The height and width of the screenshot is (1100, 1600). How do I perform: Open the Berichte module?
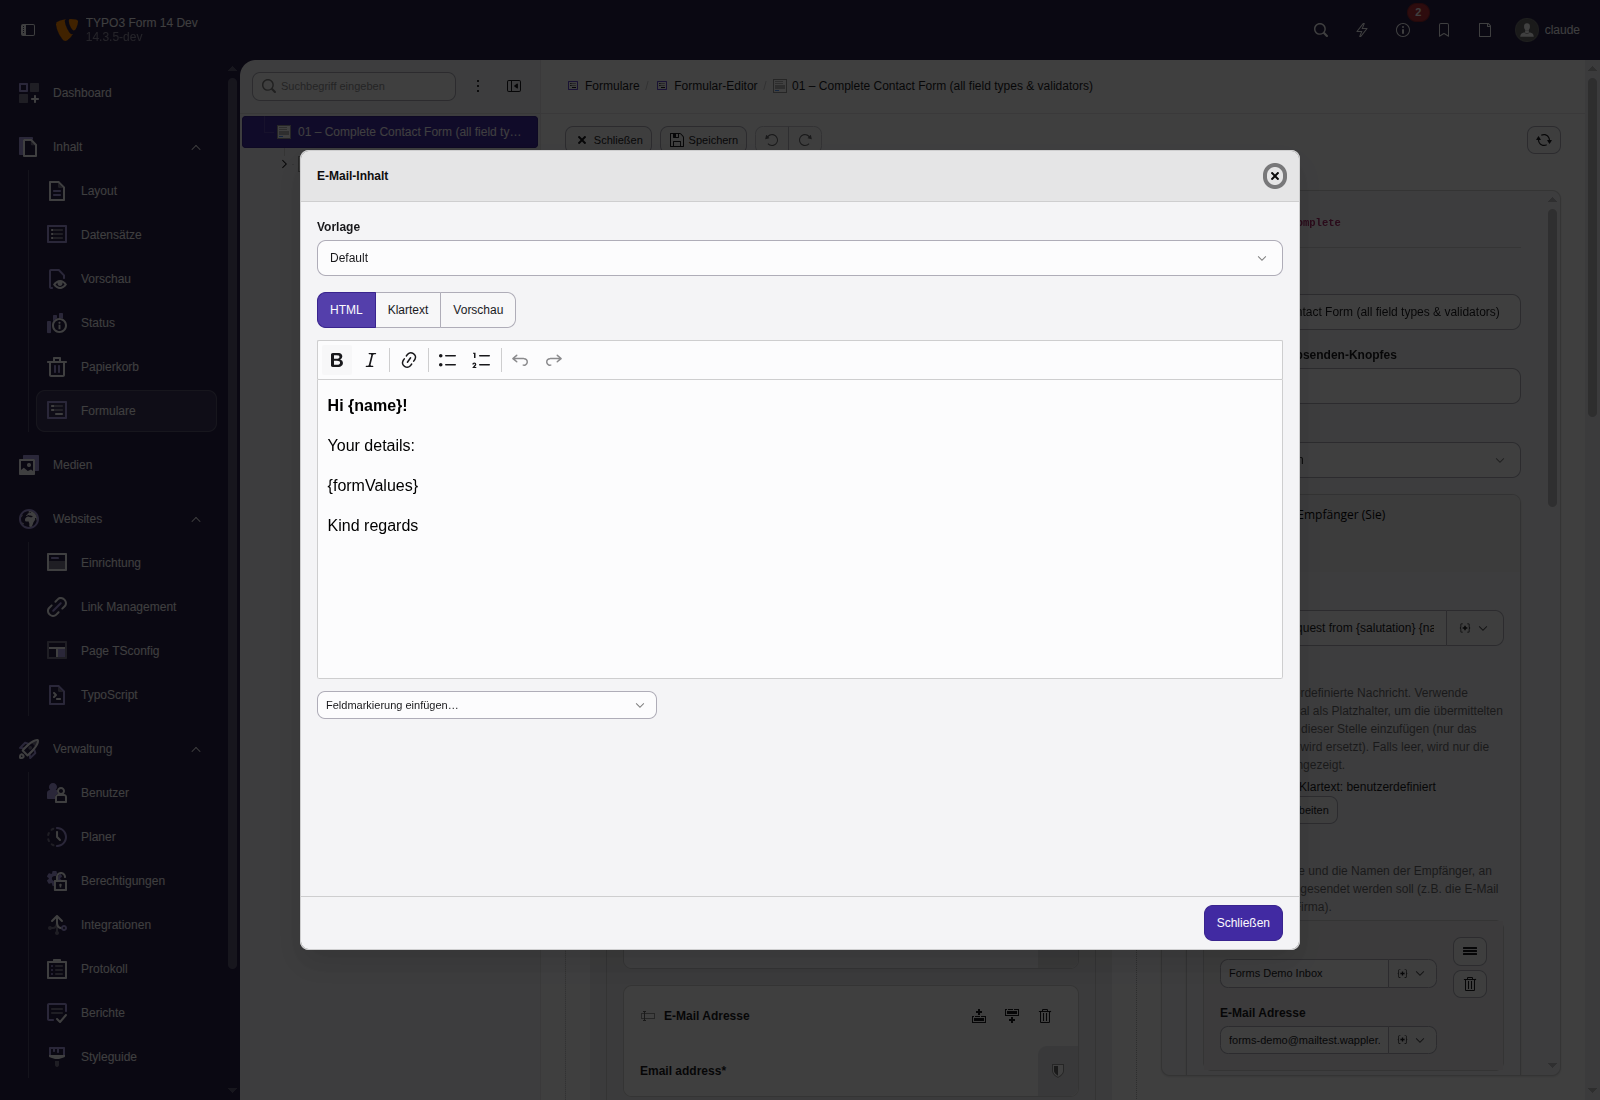[126, 1013]
